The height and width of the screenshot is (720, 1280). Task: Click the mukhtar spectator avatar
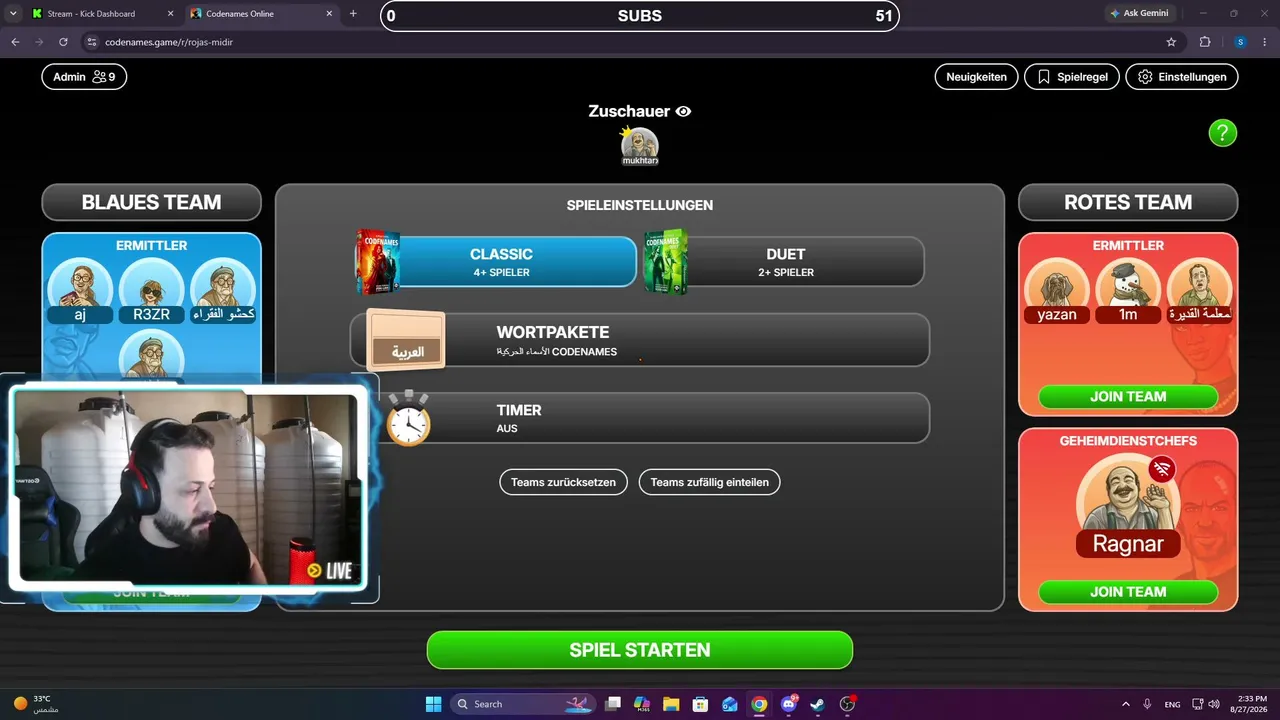click(x=640, y=146)
